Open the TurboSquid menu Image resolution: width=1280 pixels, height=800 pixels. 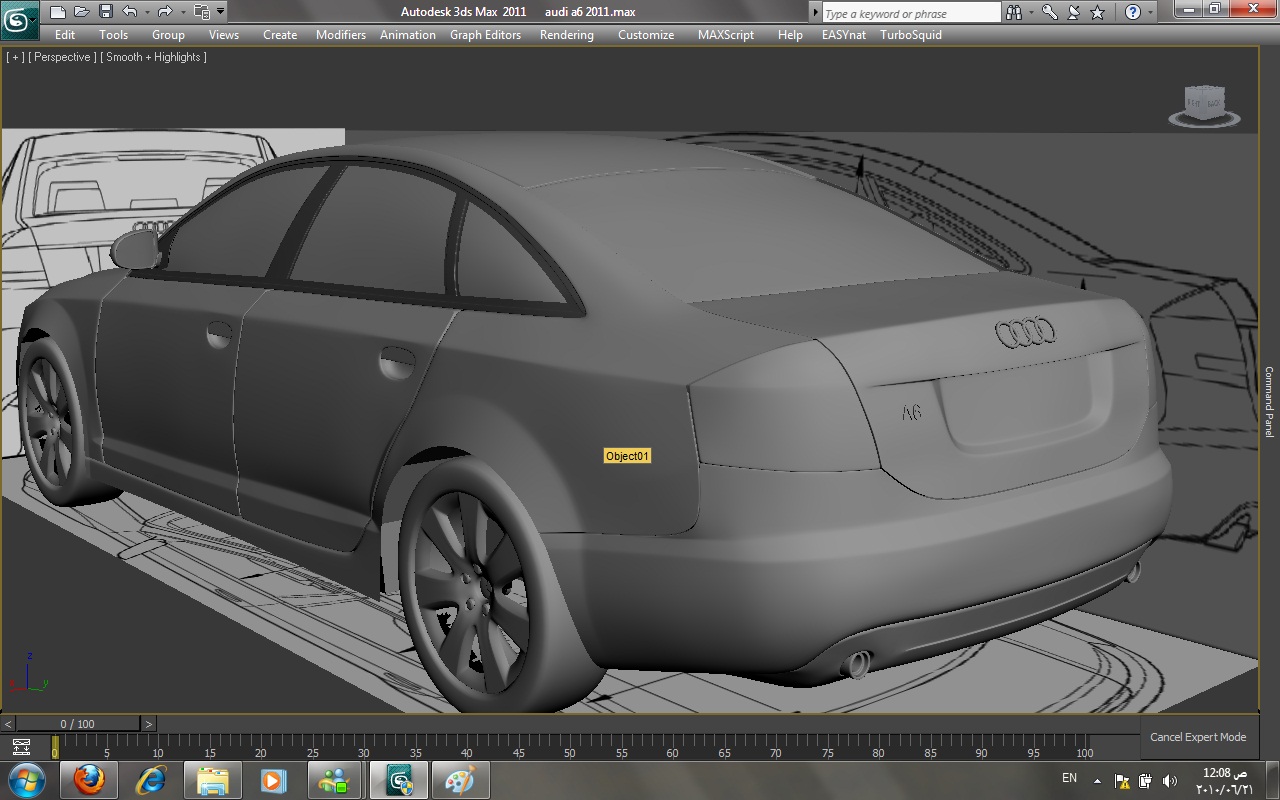click(911, 35)
